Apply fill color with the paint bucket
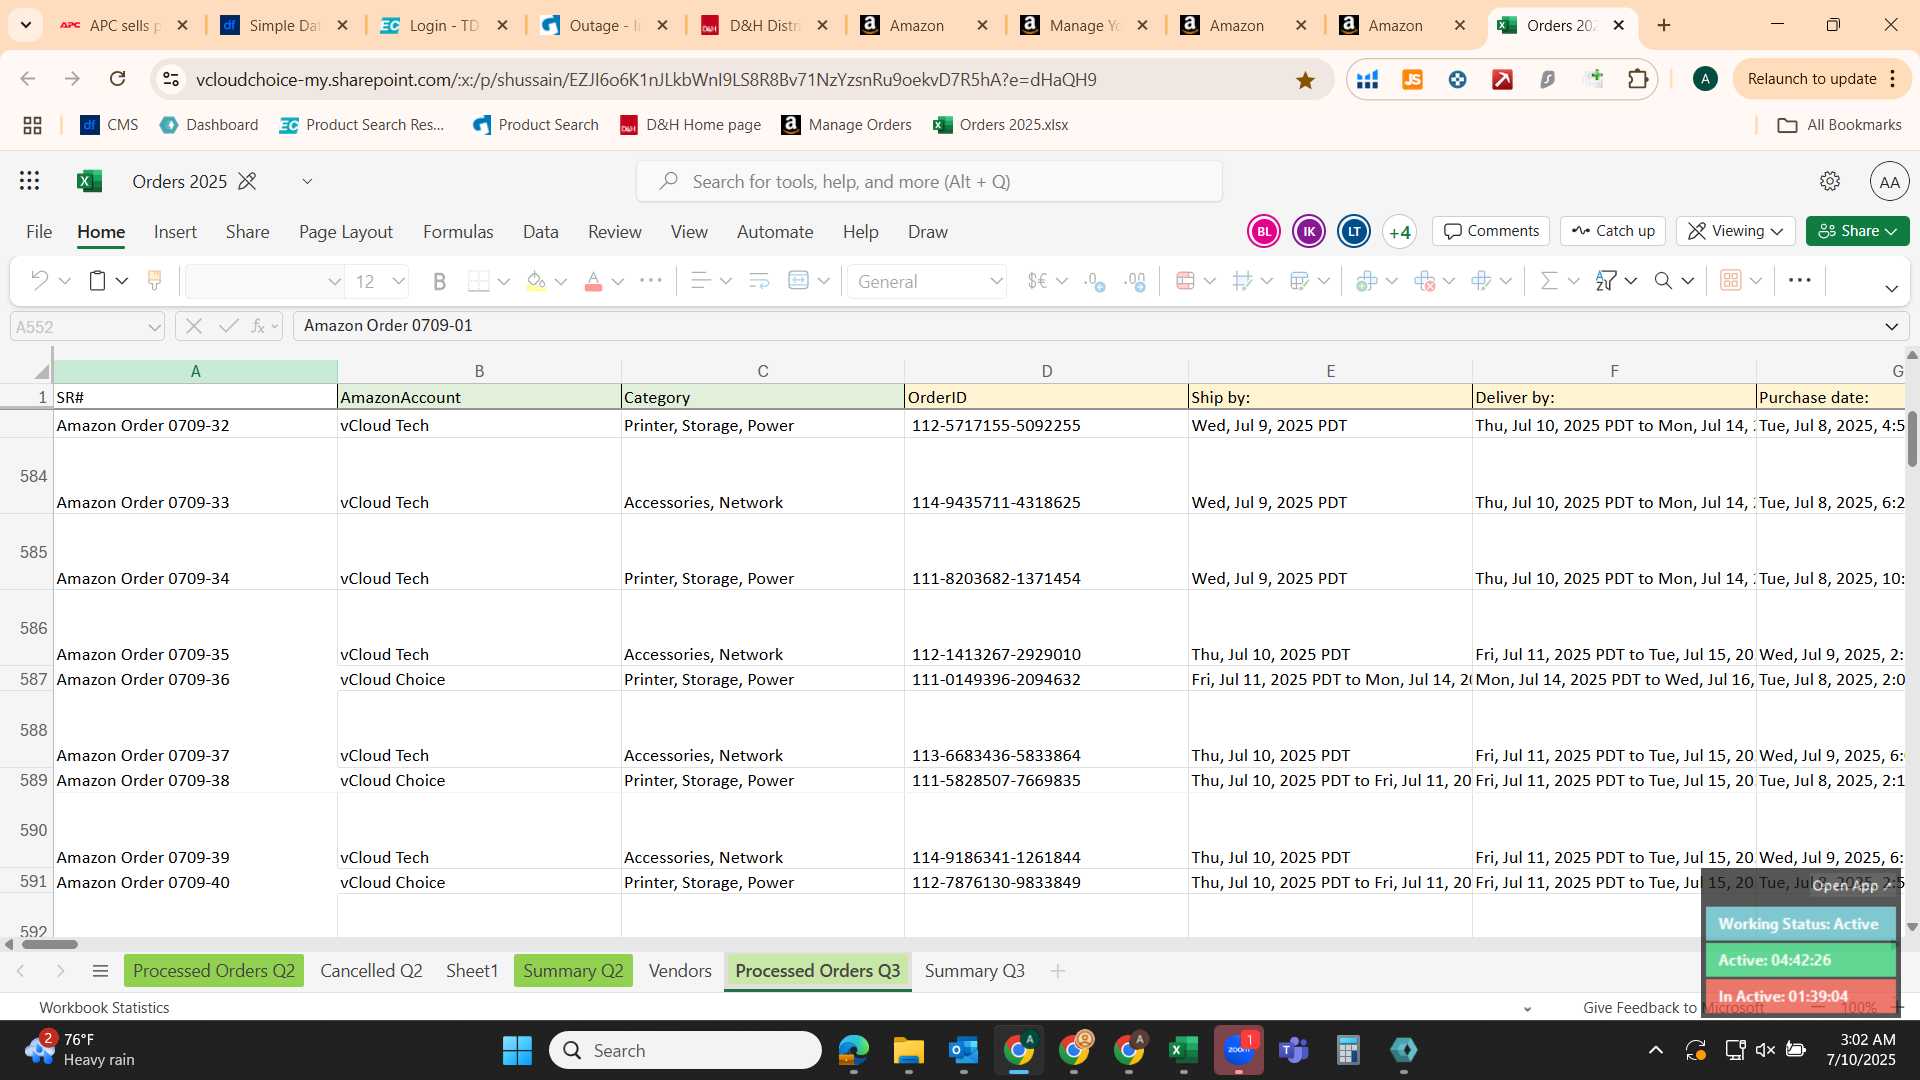The width and height of the screenshot is (1920, 1080). [536, 282]
